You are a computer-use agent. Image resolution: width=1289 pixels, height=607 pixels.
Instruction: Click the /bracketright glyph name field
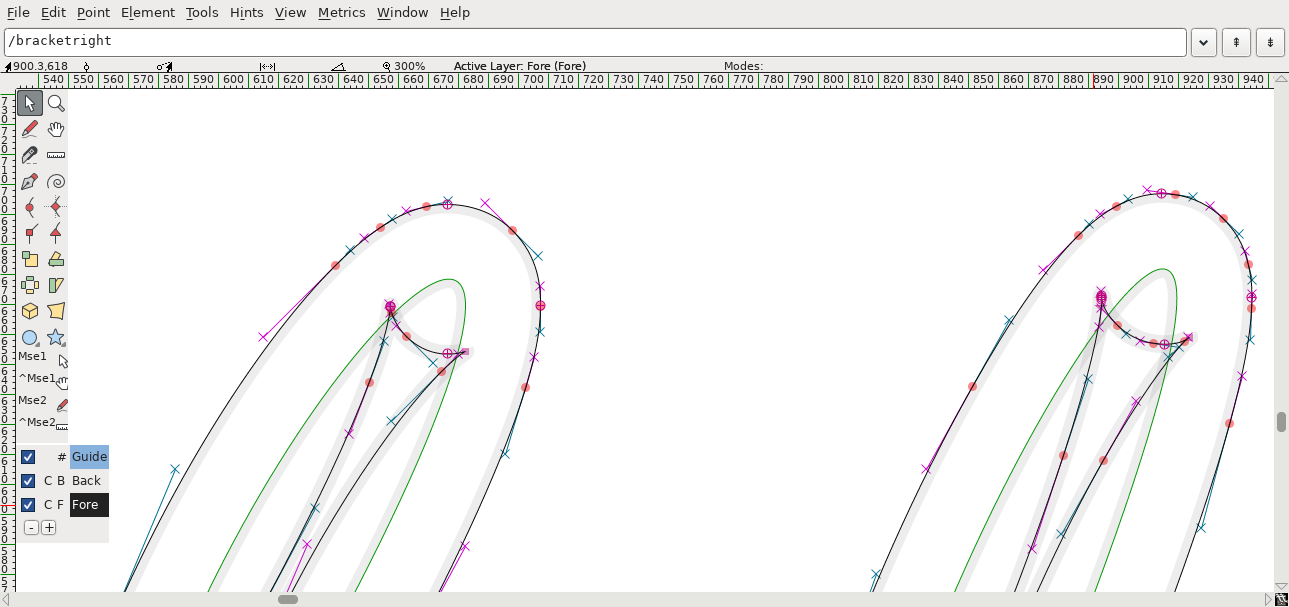(x=595, y=42)
